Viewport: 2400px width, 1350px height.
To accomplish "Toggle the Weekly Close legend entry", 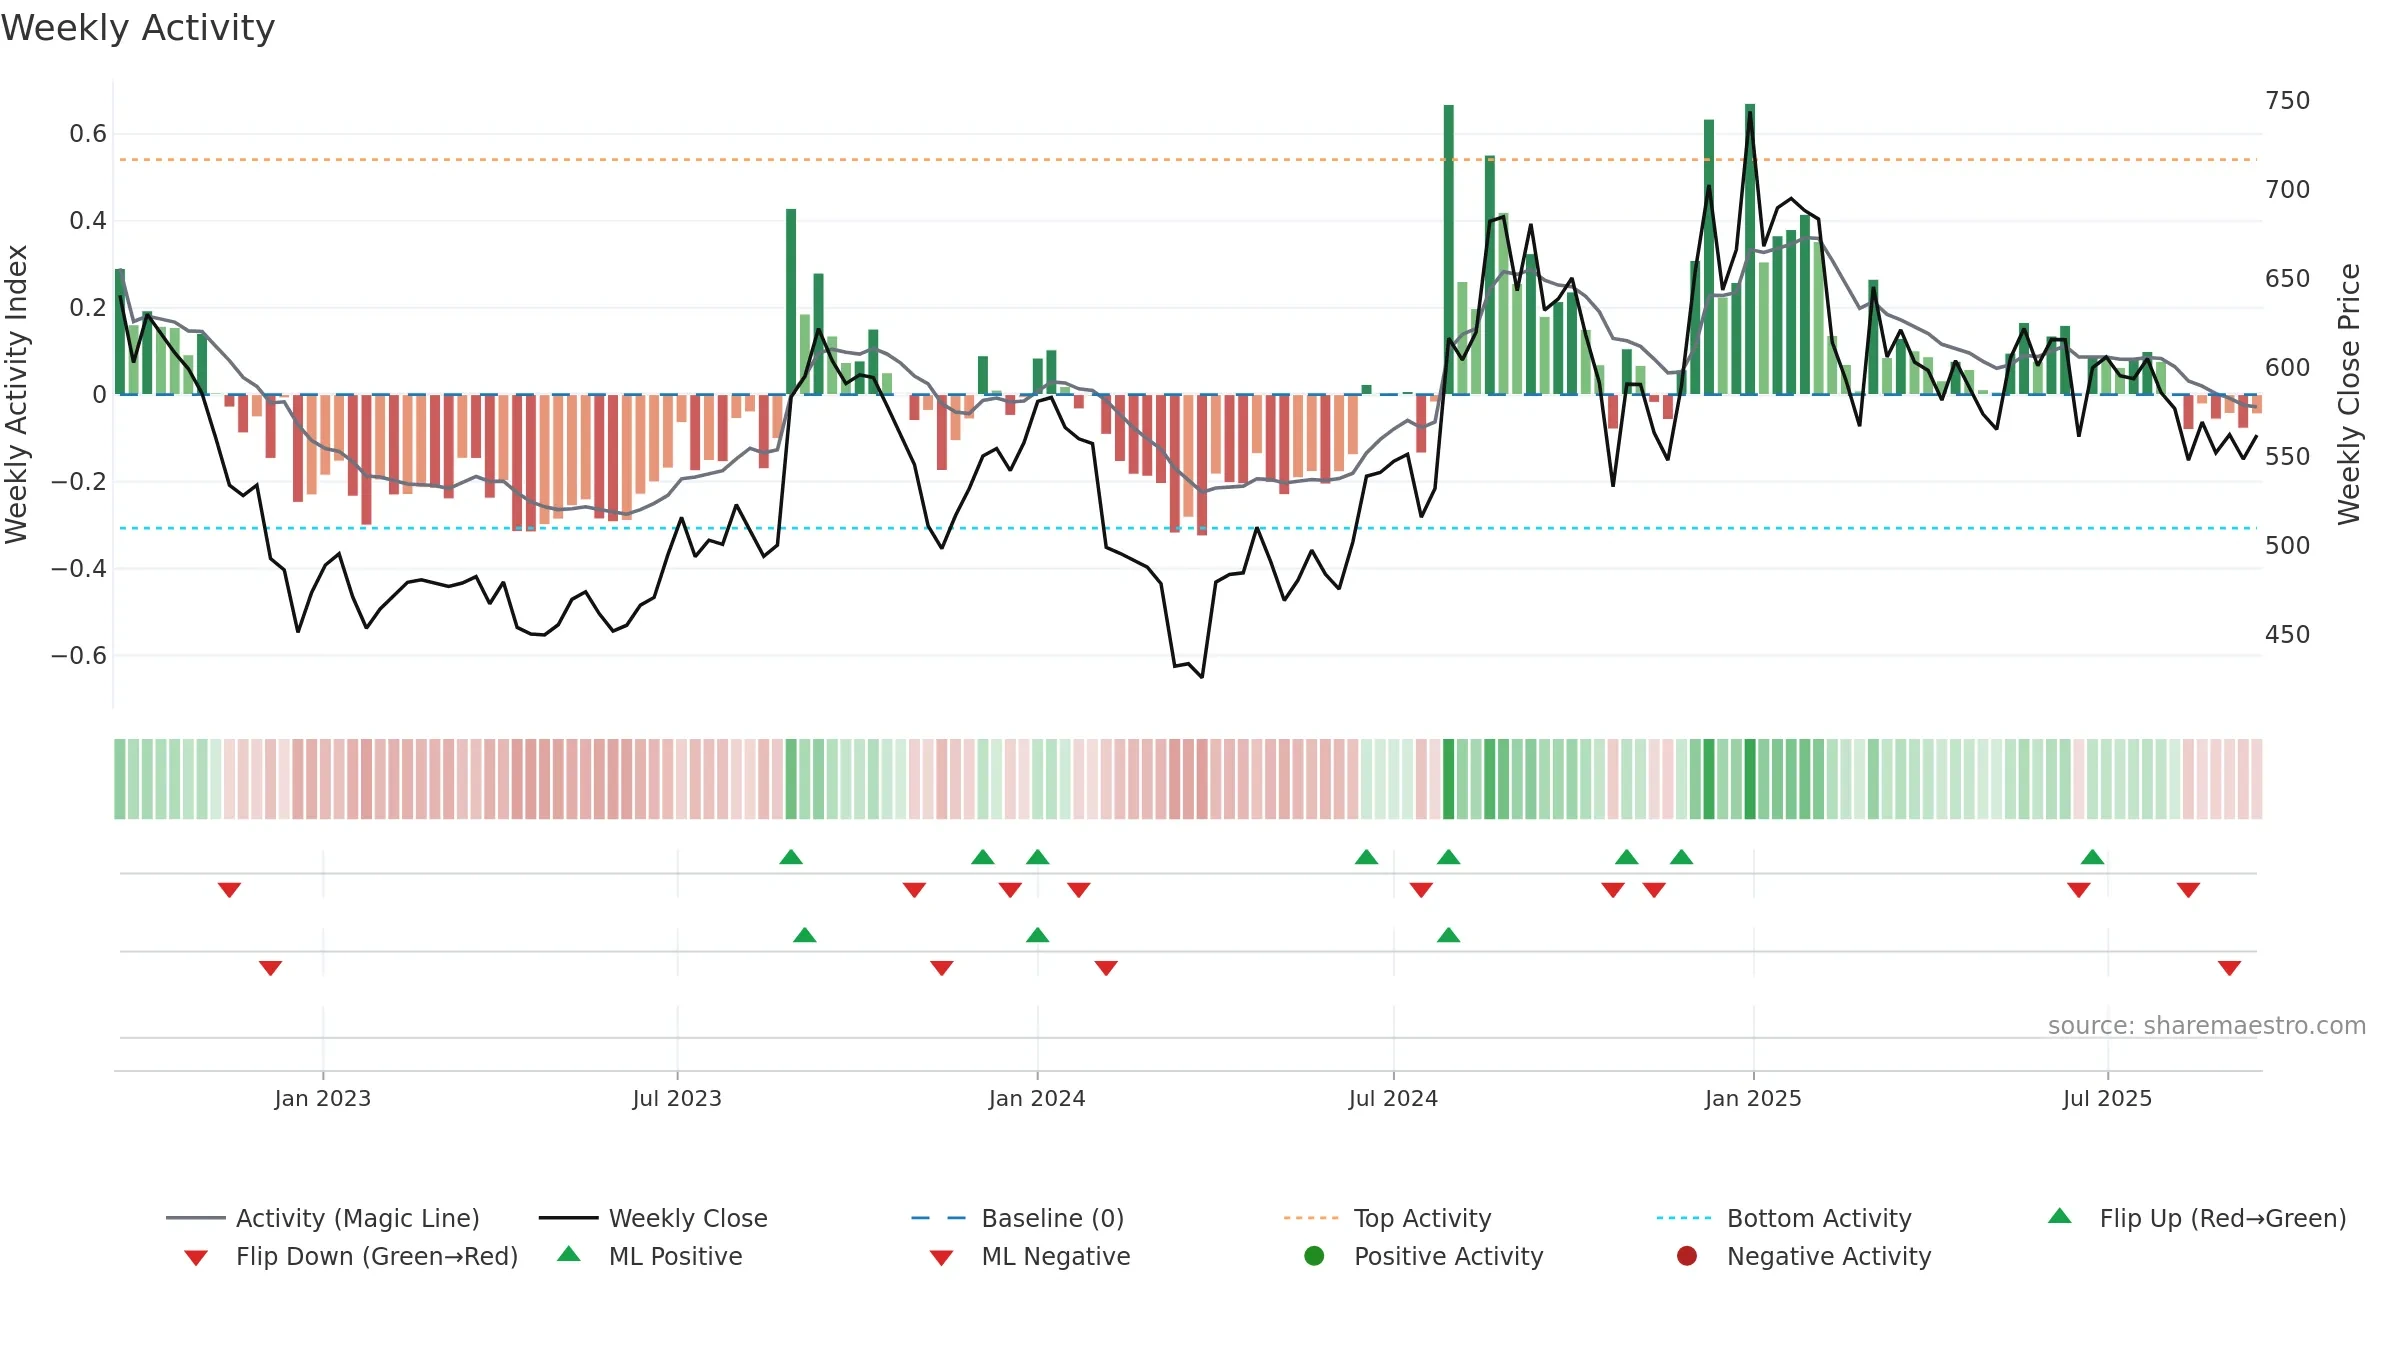I will (x=653, y=1218).
